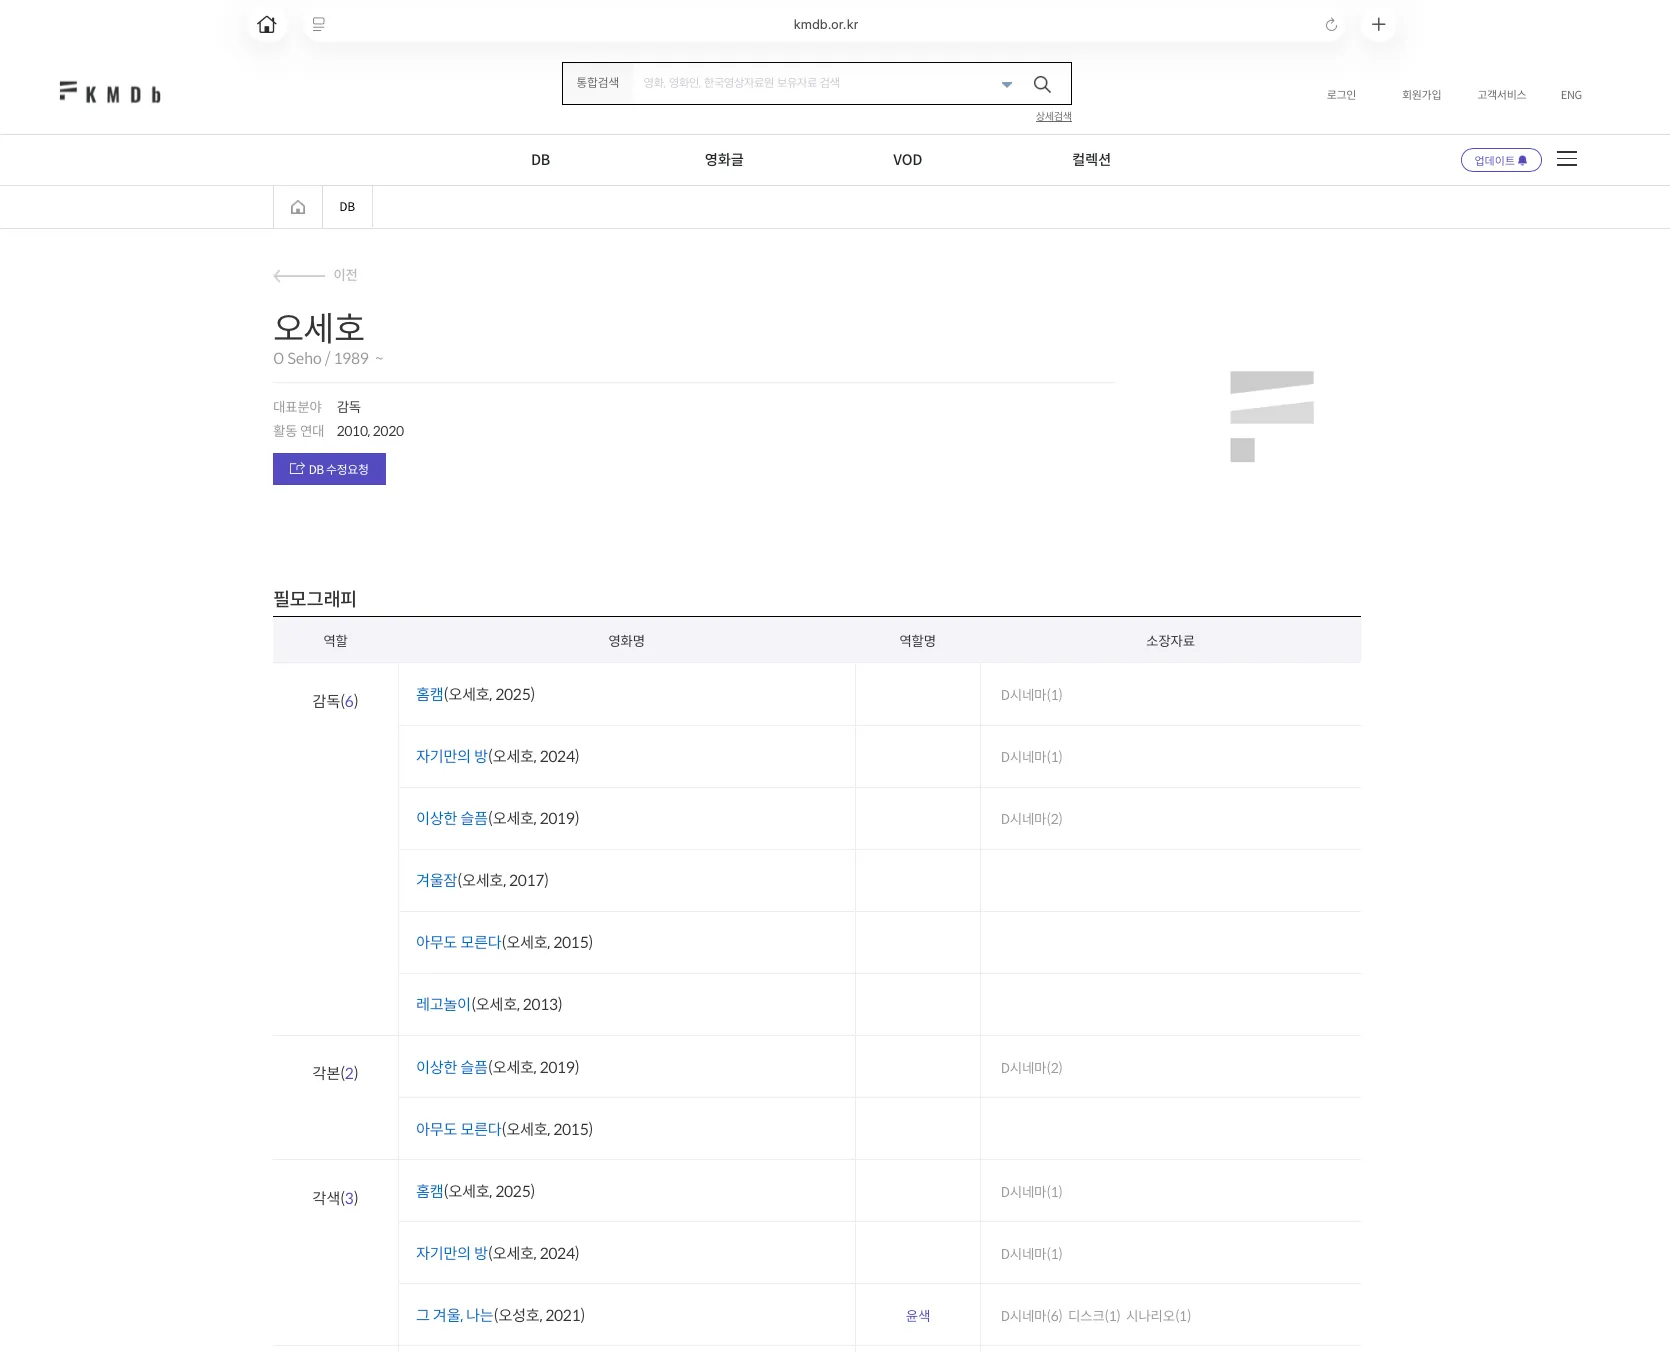Open a new tab with plus icon
This screenshot has height=1352, width=1670.
pyautogui.click(x=1378, y=25)
